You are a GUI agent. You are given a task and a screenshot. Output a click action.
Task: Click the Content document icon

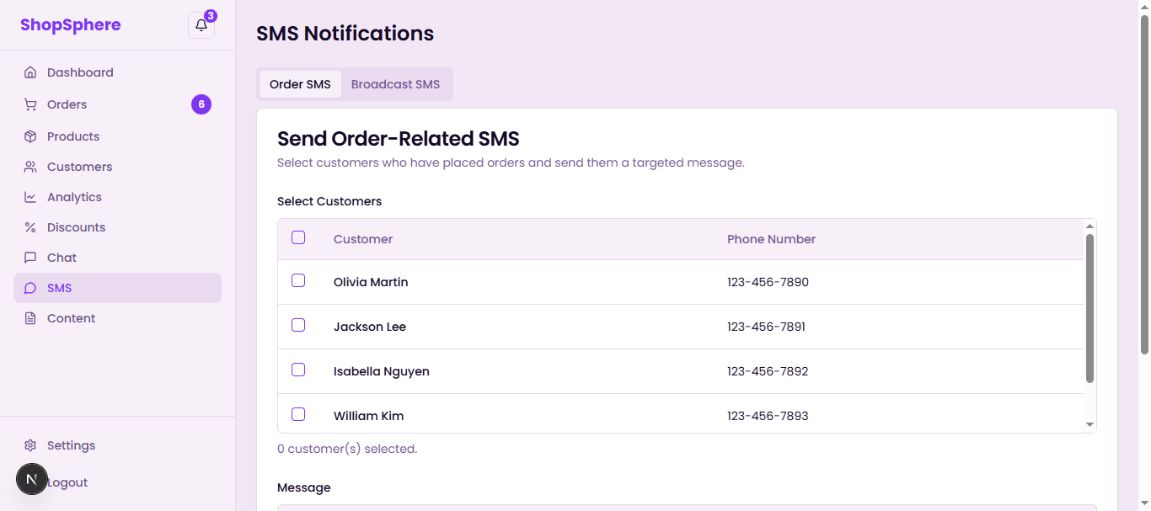(30, 319)
